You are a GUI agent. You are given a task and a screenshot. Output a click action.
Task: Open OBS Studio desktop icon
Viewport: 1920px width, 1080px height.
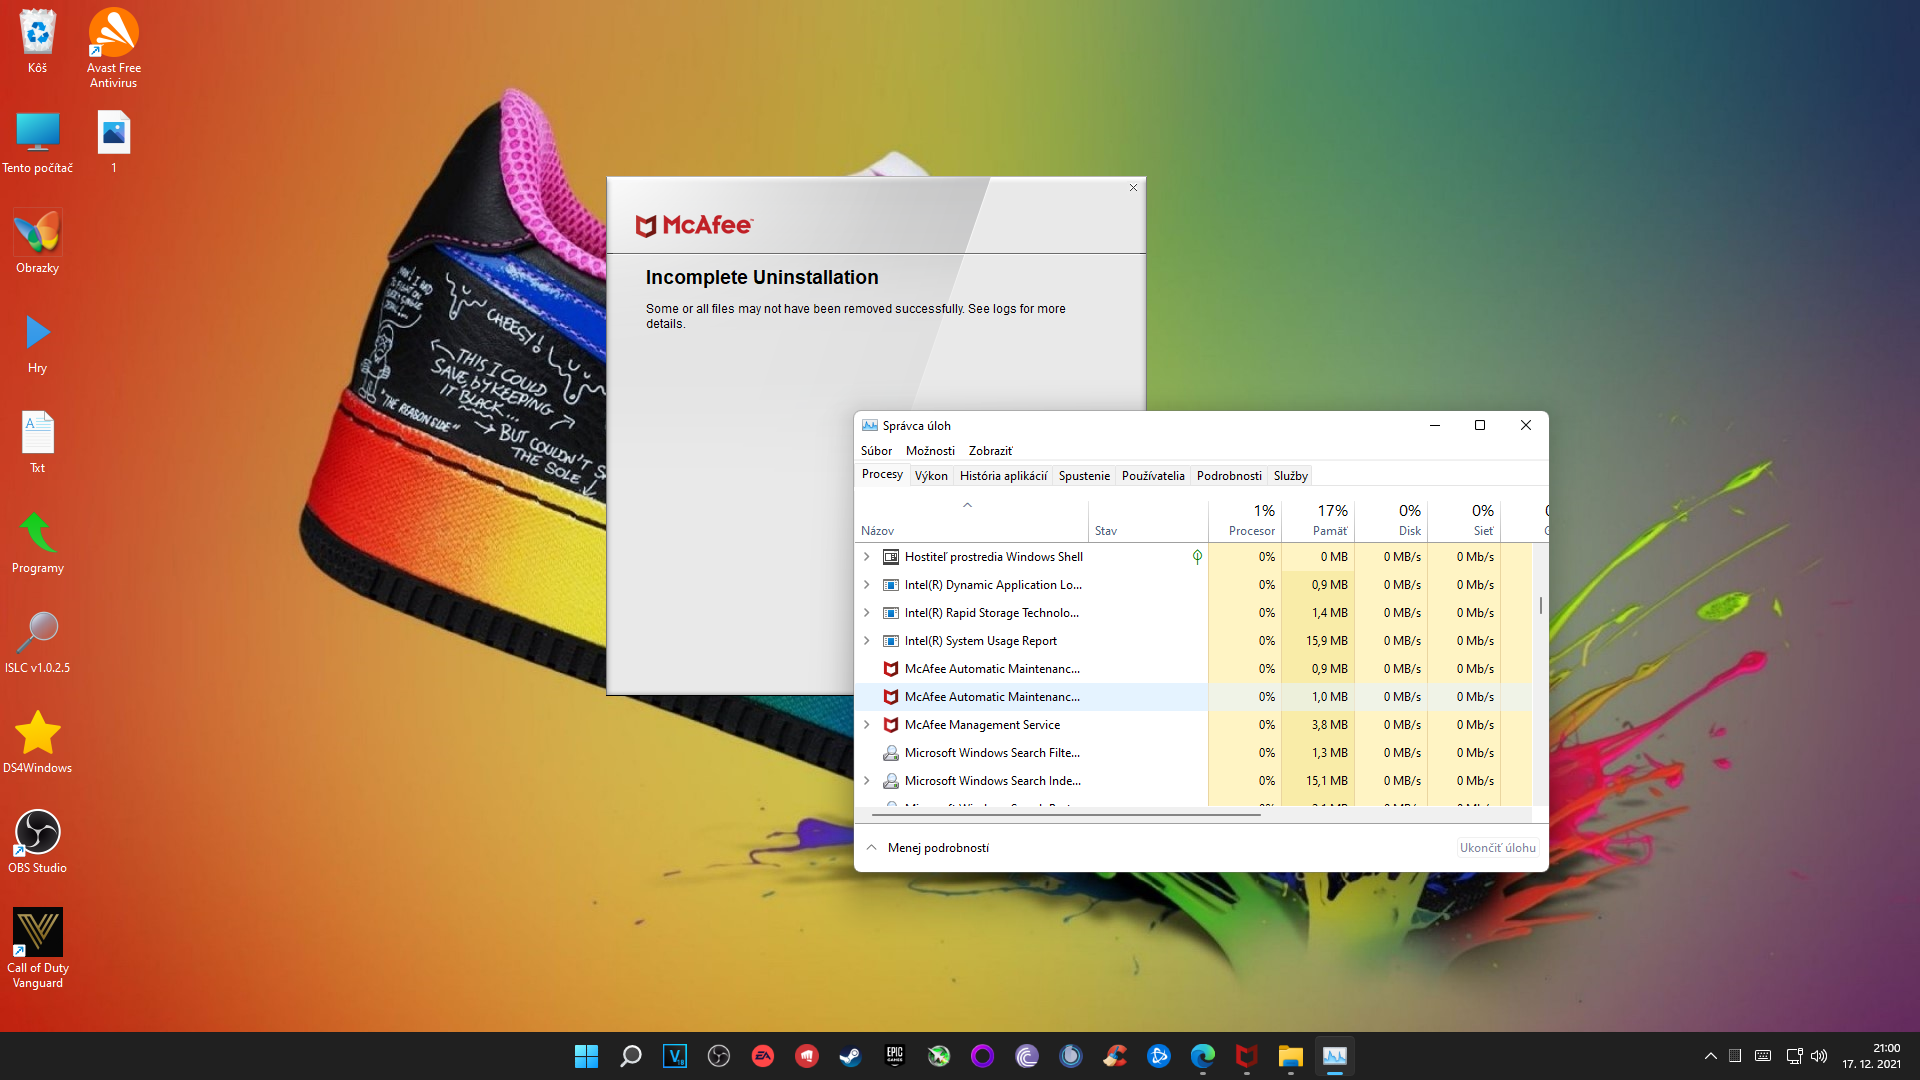click(37, 841)
